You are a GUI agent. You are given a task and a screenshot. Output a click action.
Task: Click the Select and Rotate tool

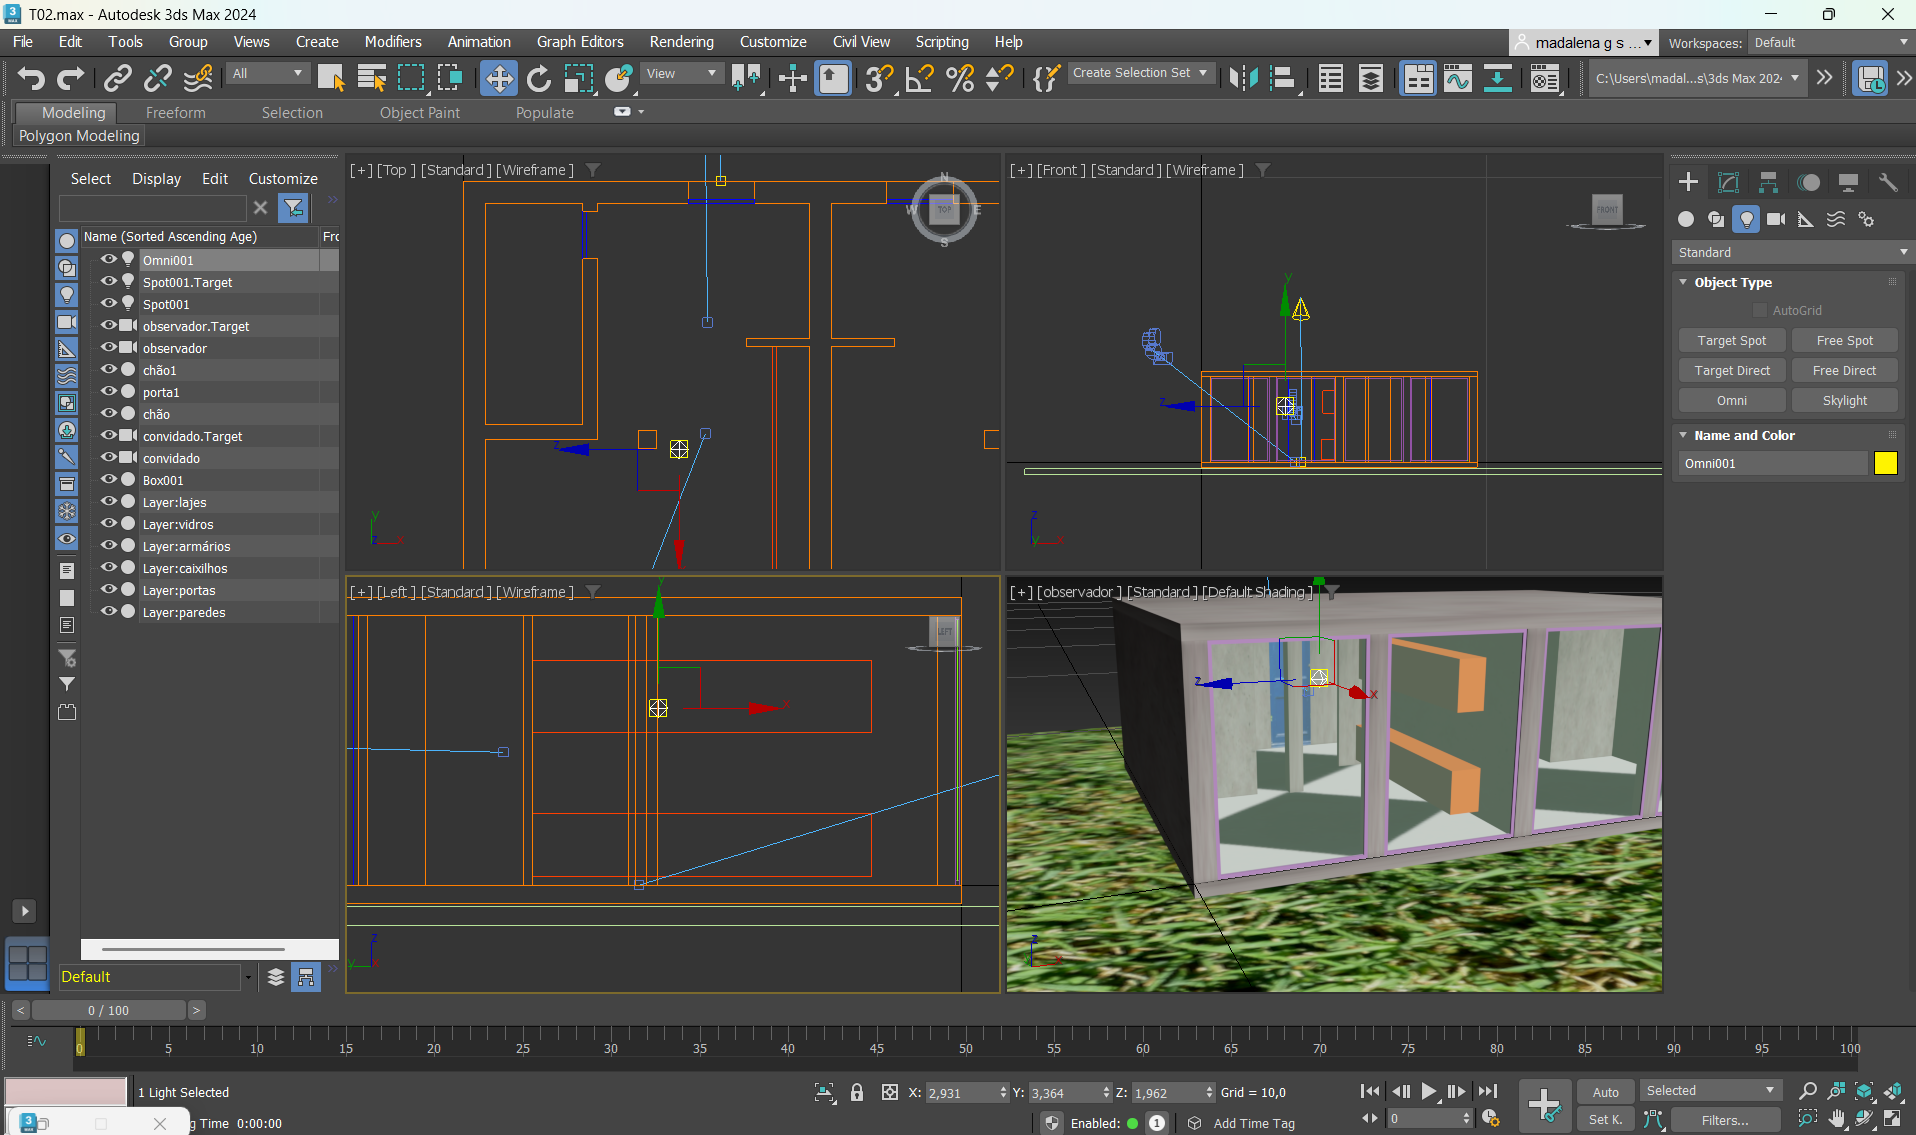click(x=539, y=78)
